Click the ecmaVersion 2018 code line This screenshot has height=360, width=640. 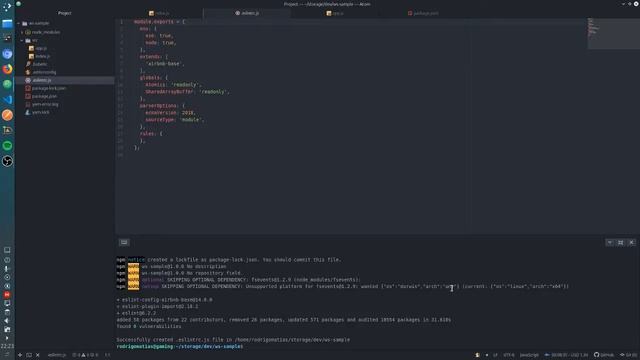coord(171,113)
